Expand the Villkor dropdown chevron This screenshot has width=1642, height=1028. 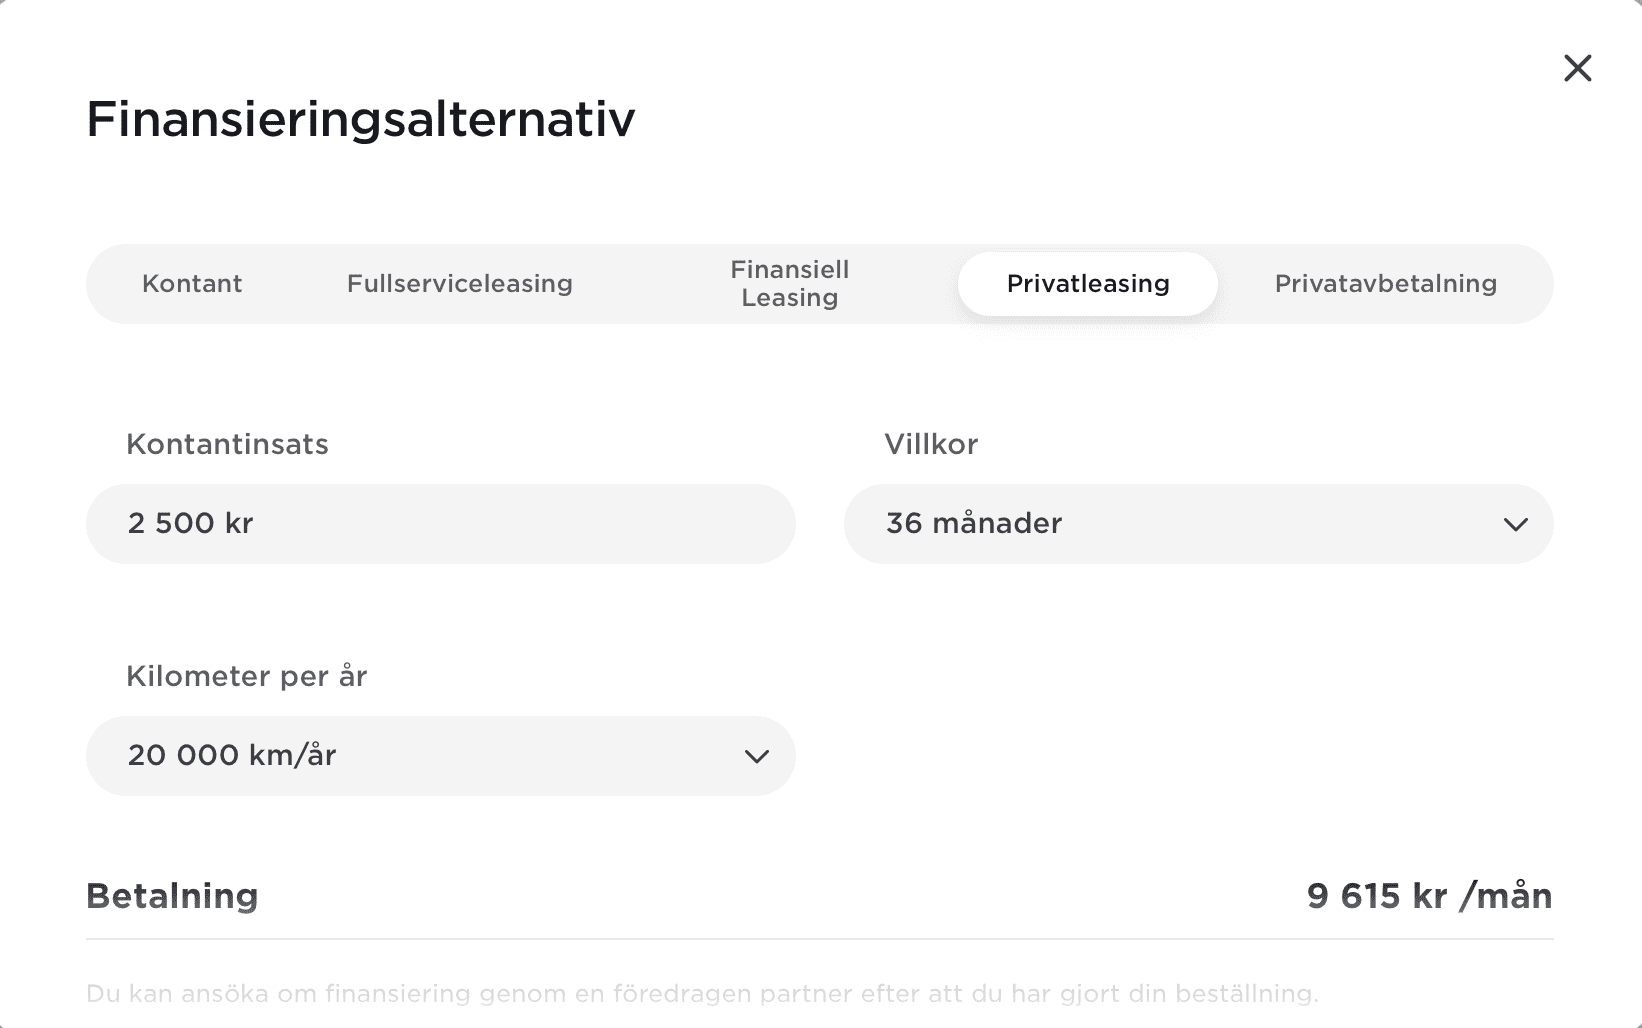[1515, 524]
